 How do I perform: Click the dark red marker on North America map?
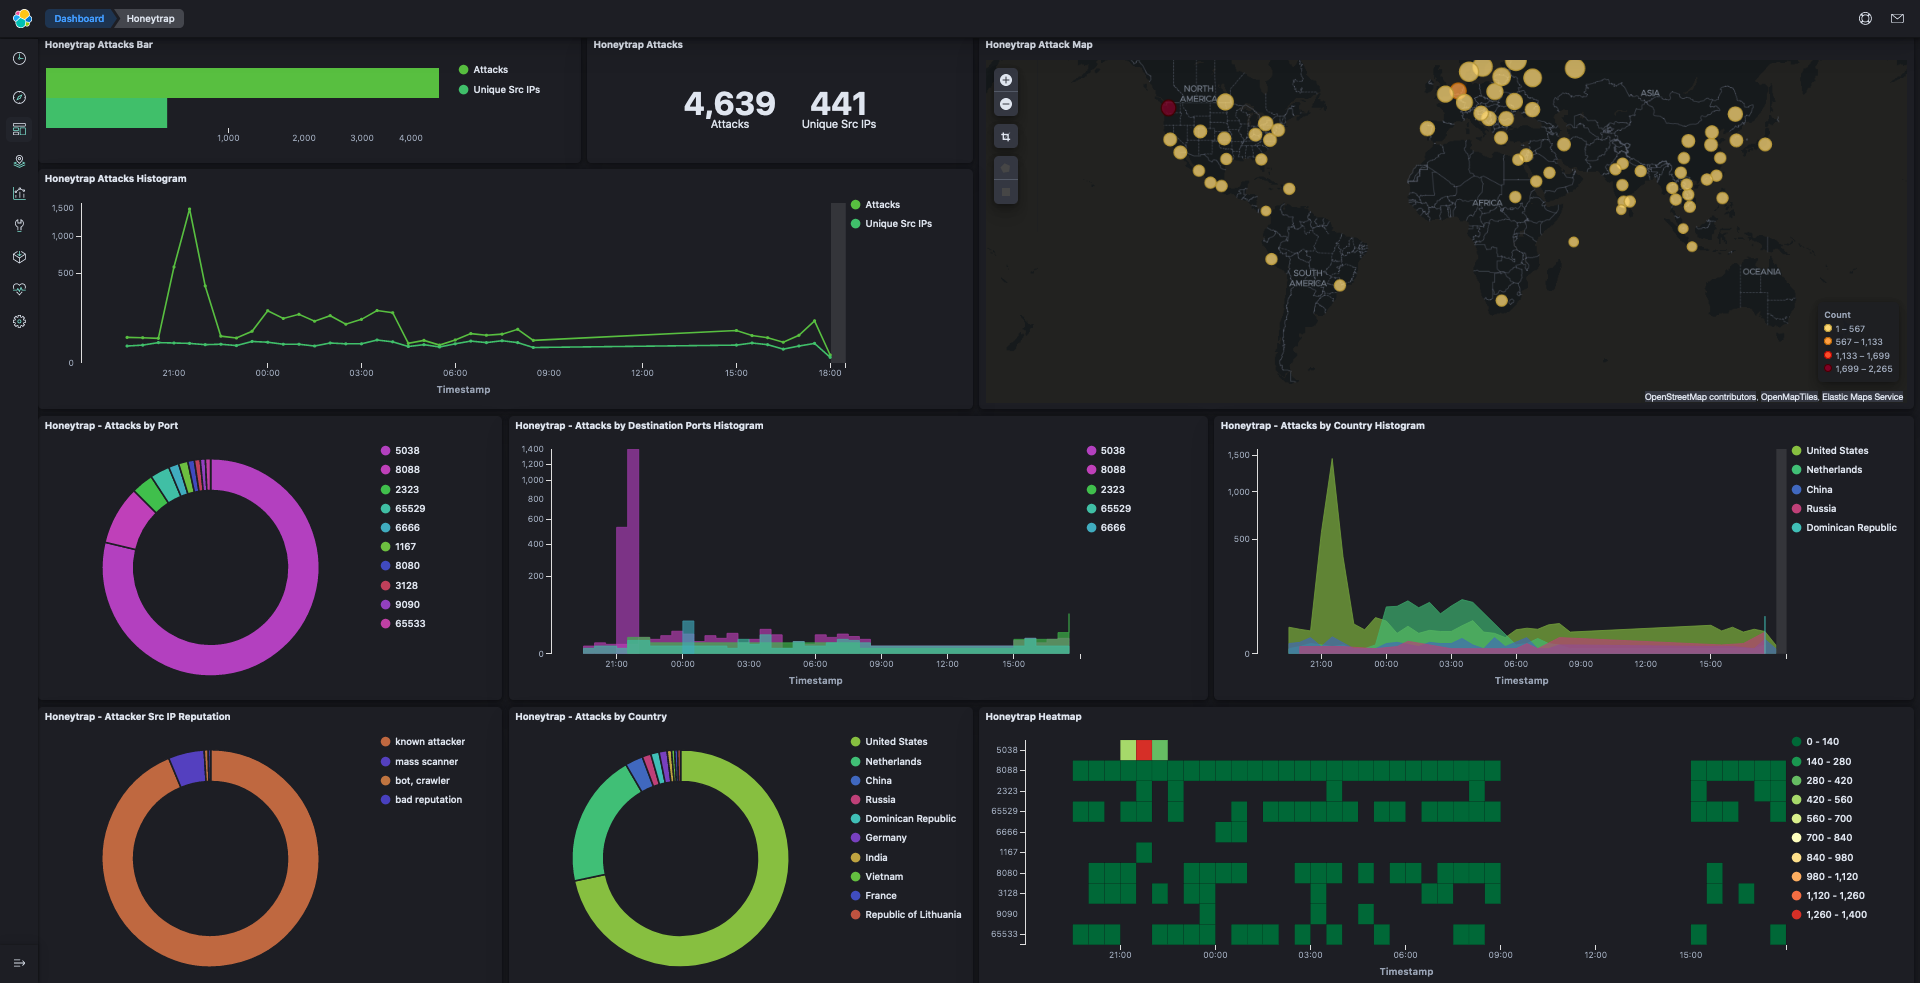(1168, 107)
